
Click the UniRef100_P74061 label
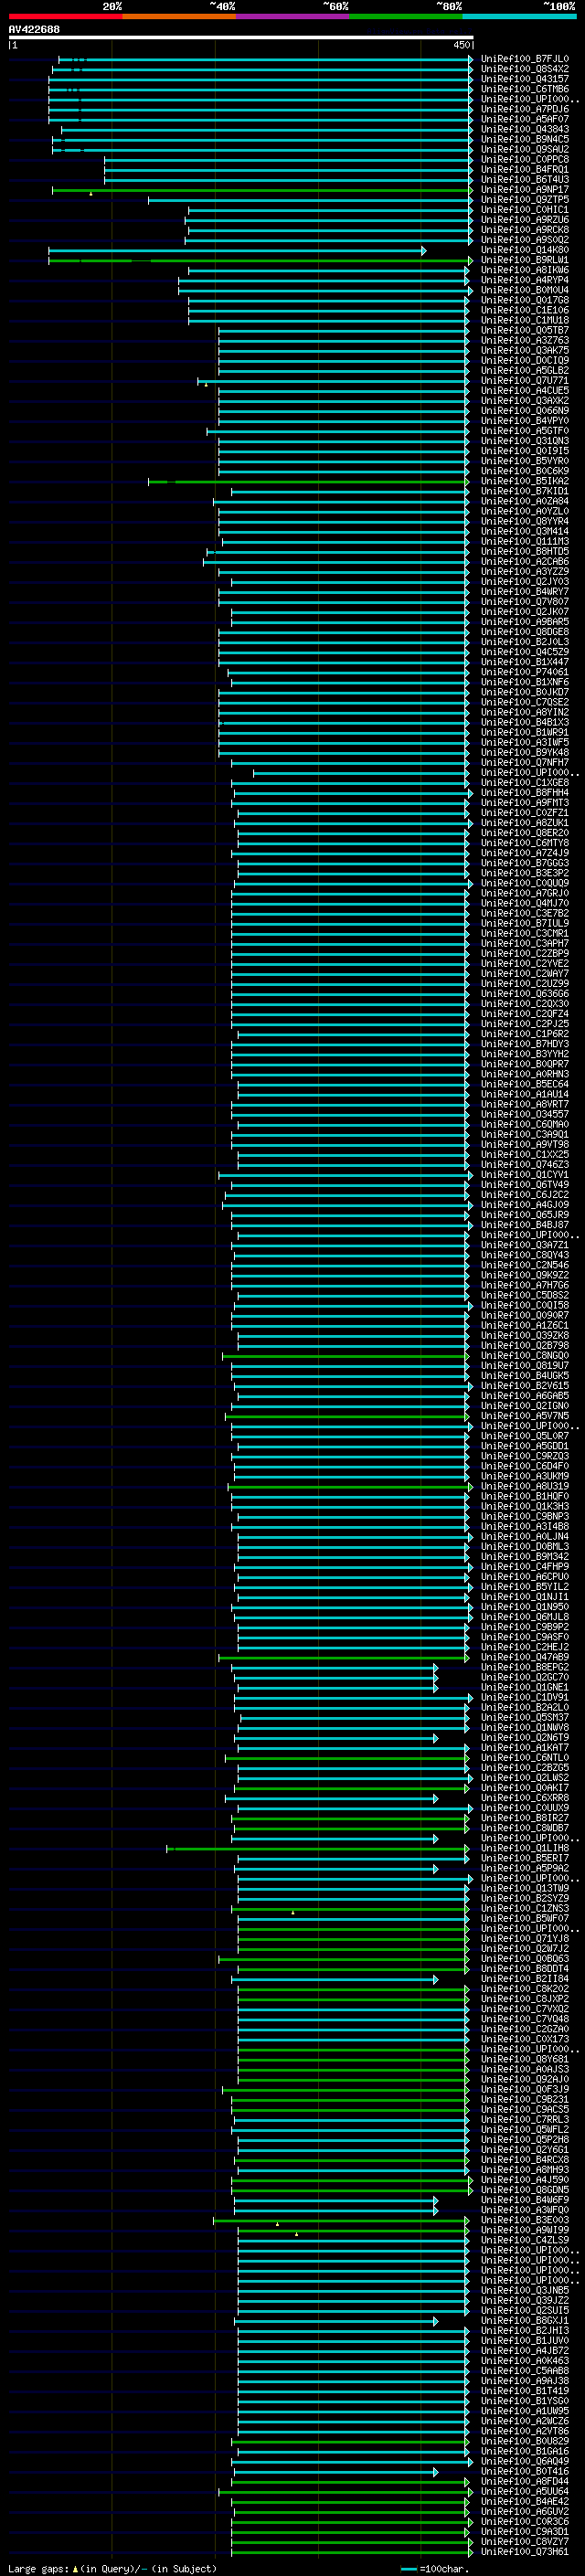click(x=524, y=672)
